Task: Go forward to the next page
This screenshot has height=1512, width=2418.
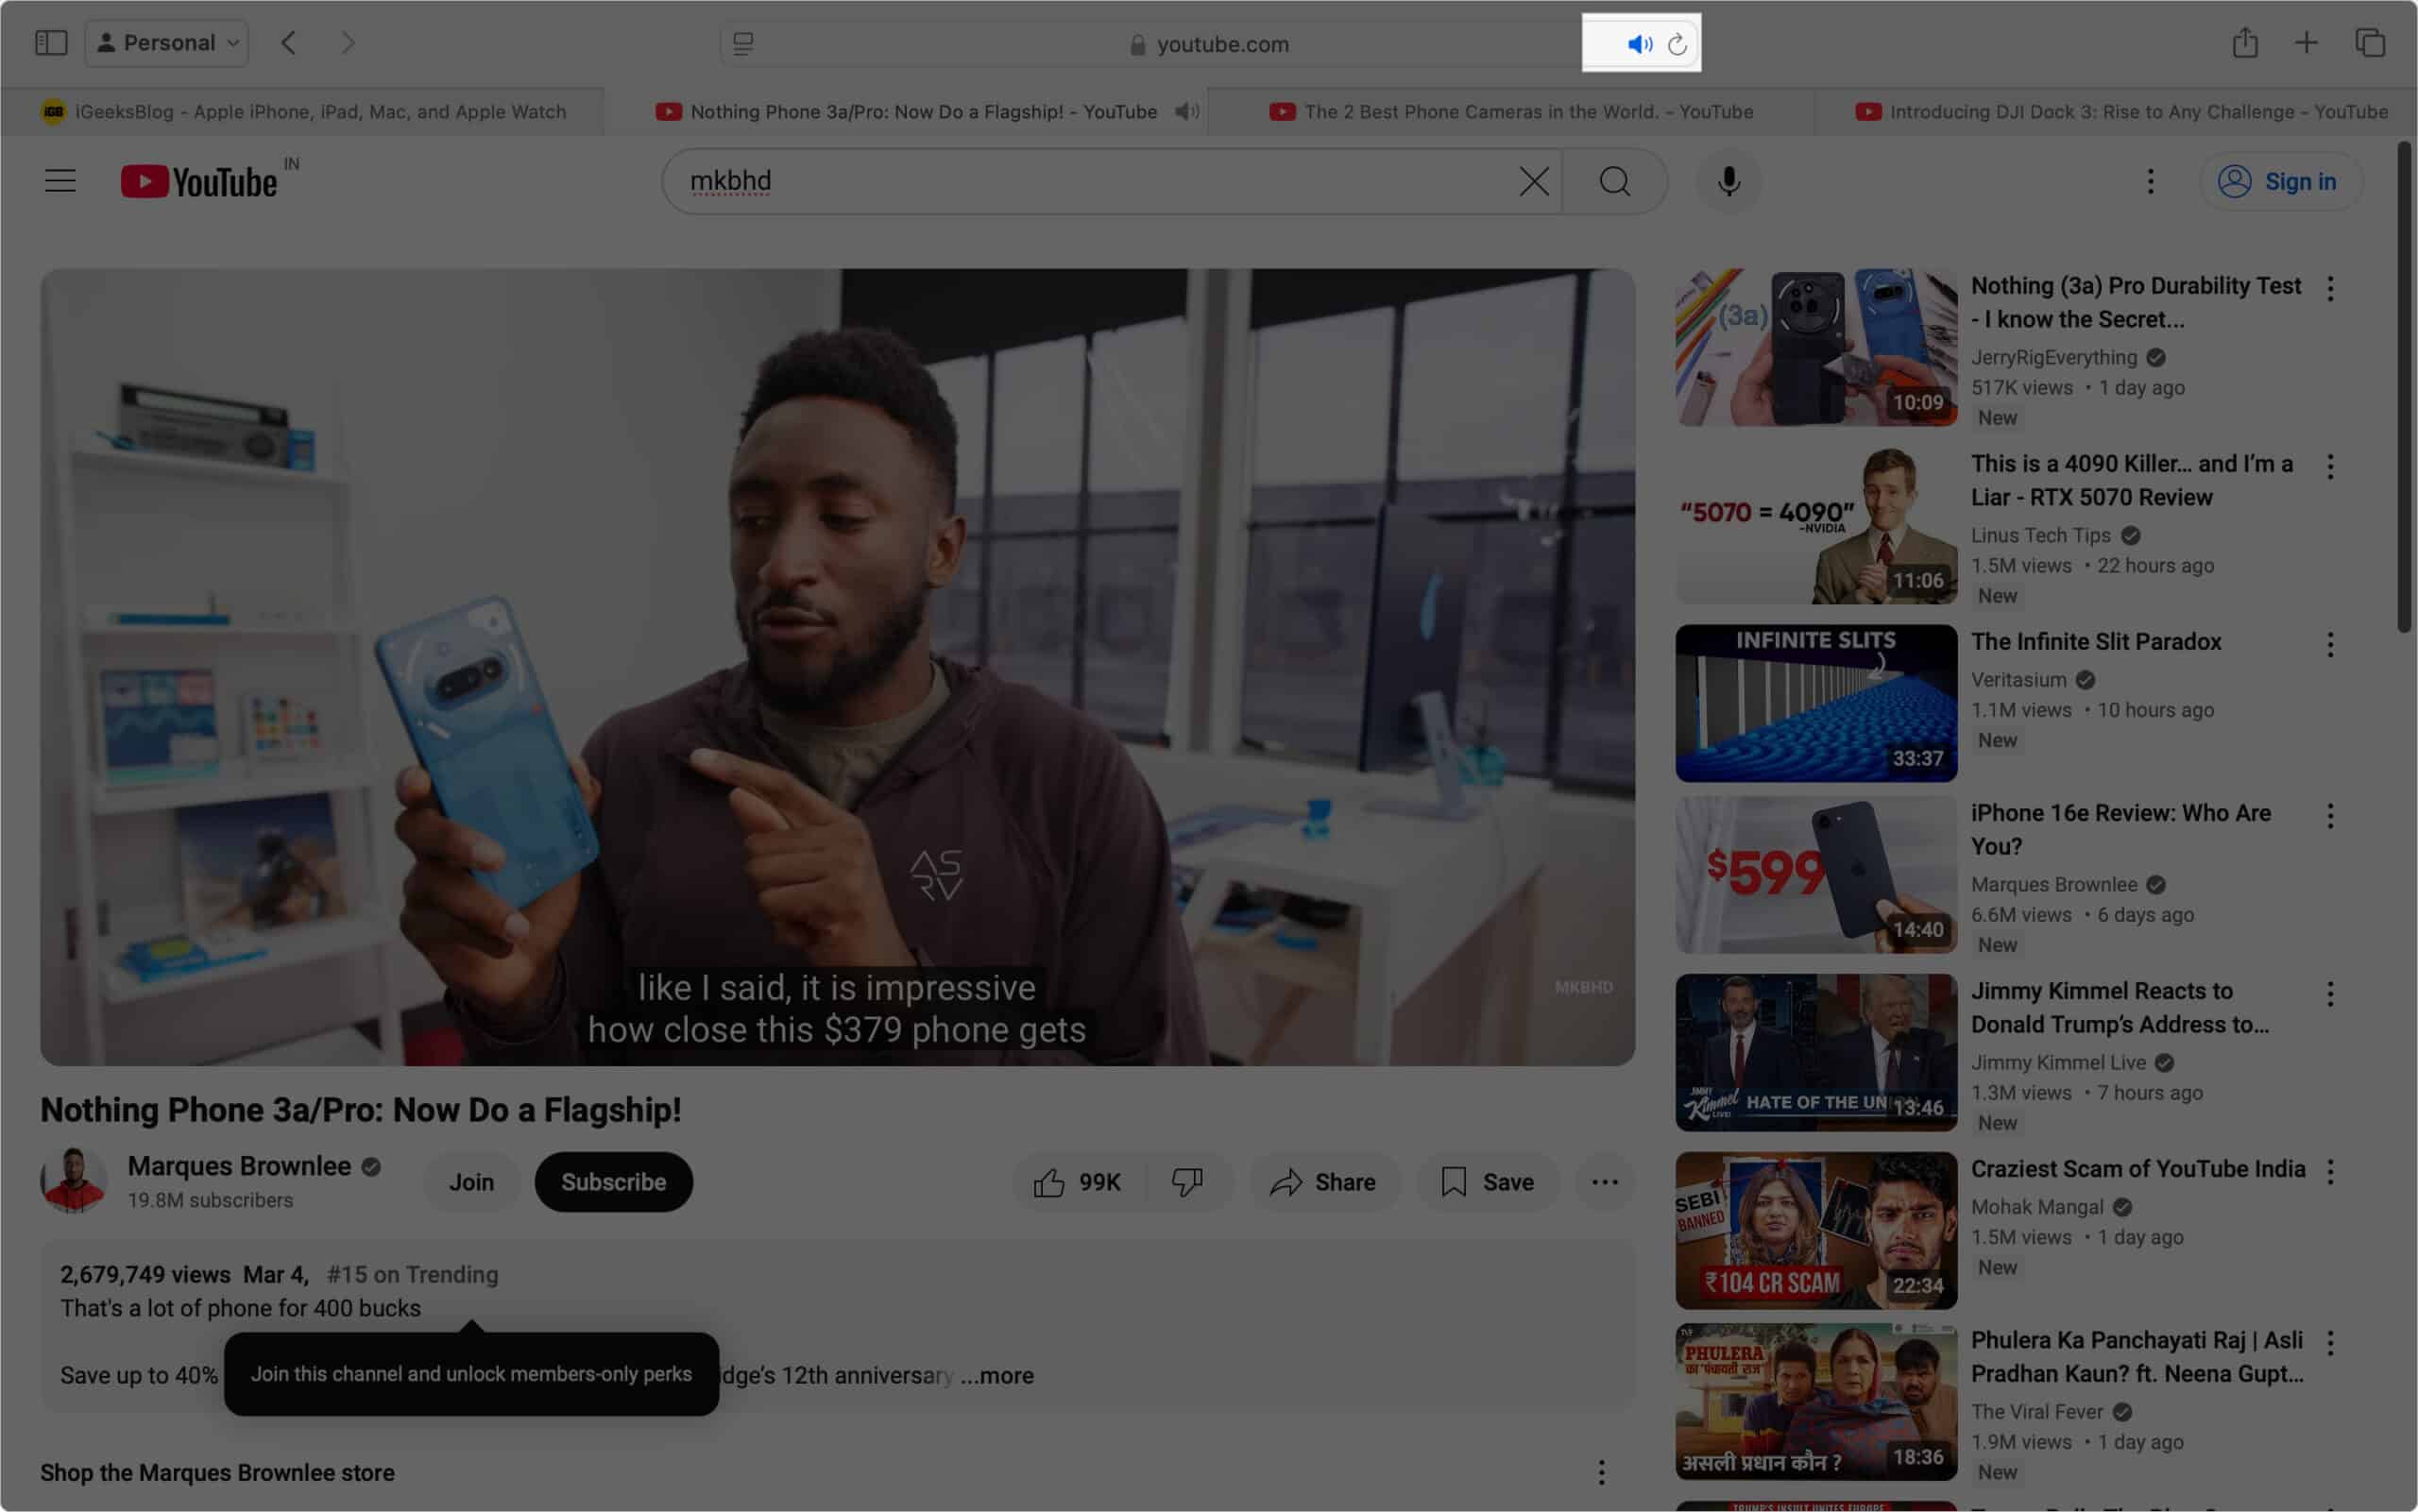Action: point(347,43)
